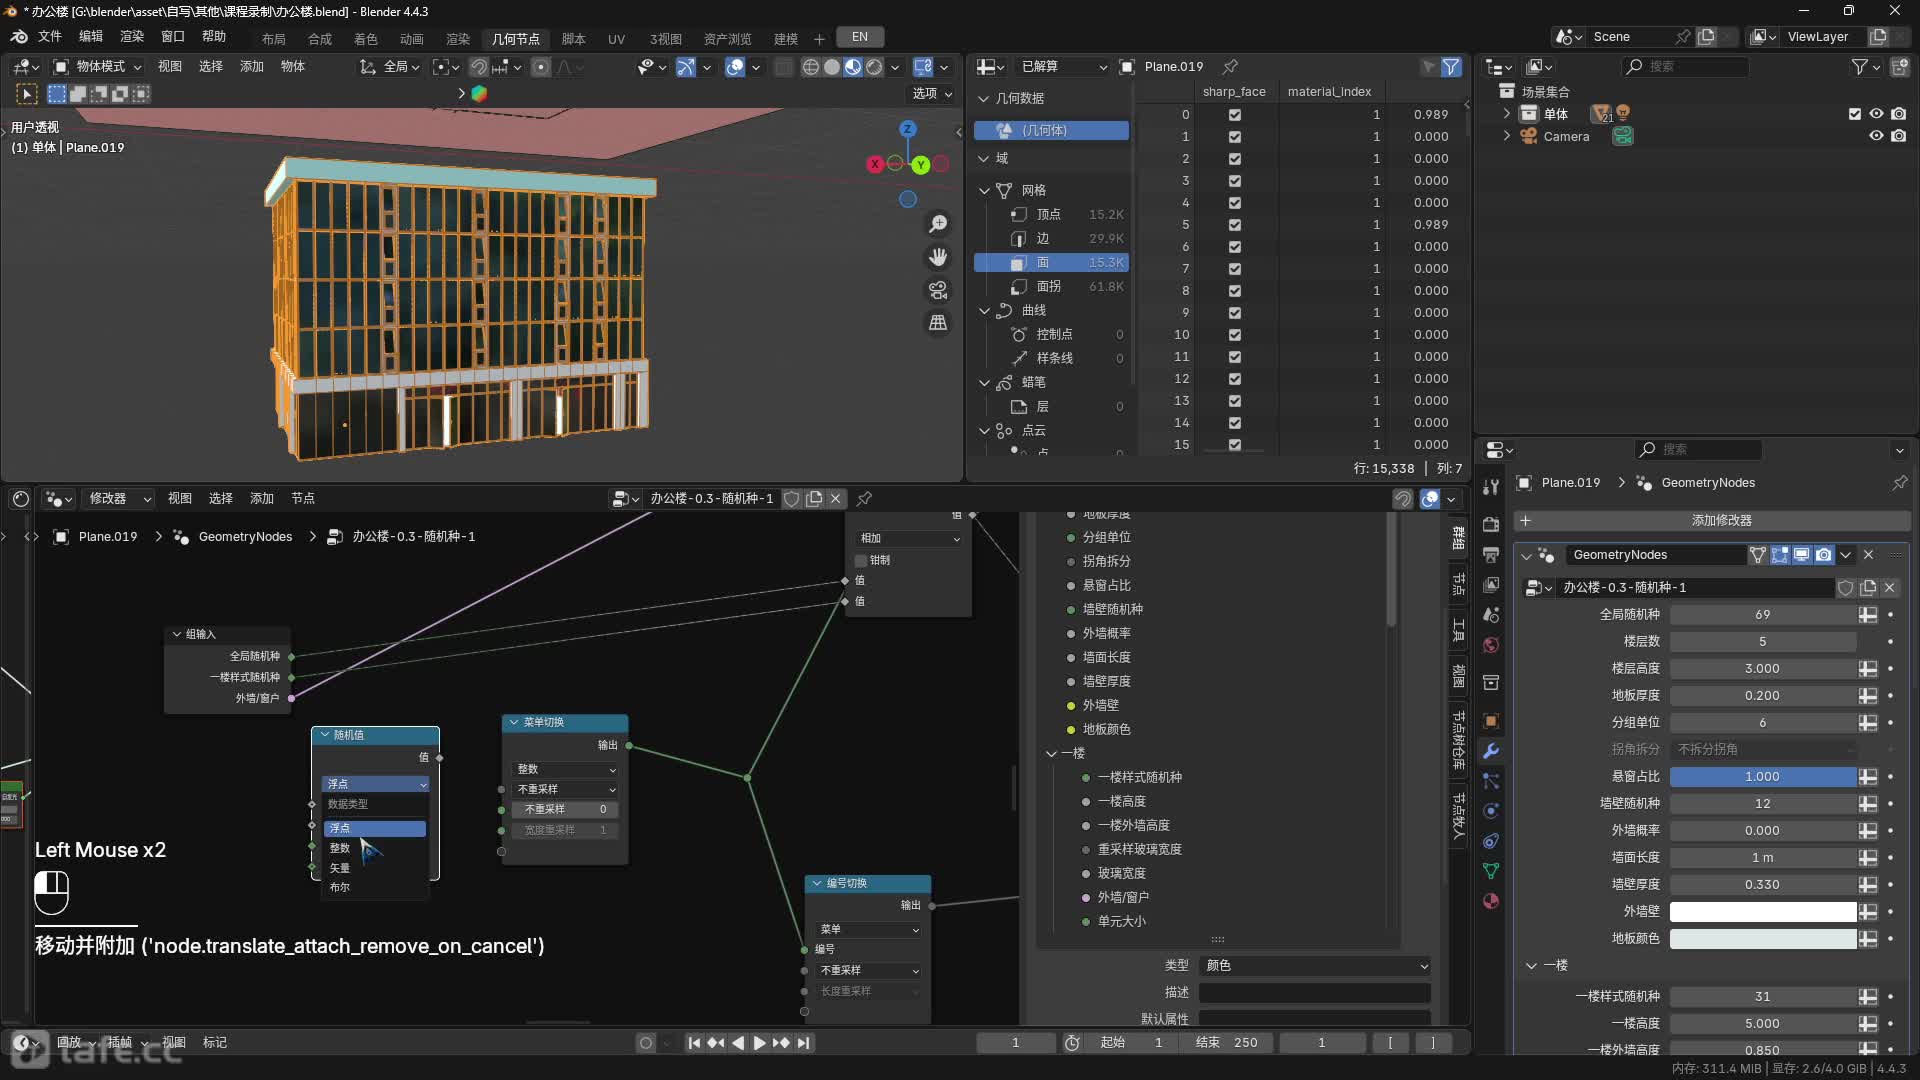Click the zoom magnifier in viewport

(938, 224)
